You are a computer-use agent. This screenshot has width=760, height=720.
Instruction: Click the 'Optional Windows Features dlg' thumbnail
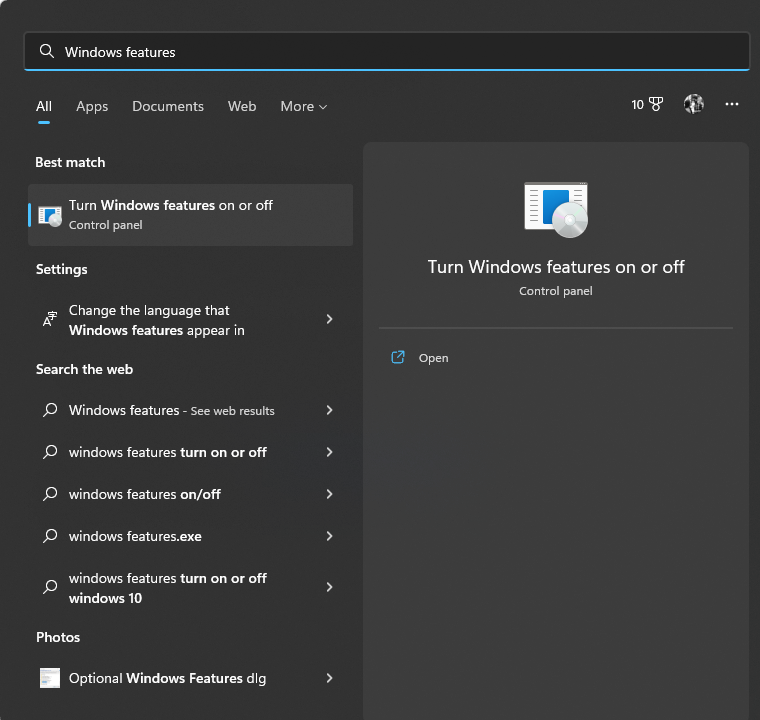click(50, 678)
